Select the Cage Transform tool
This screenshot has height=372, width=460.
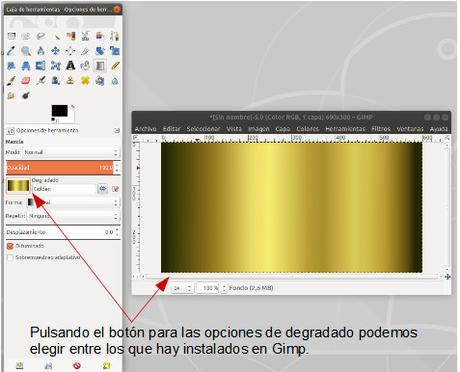(56, 66)
